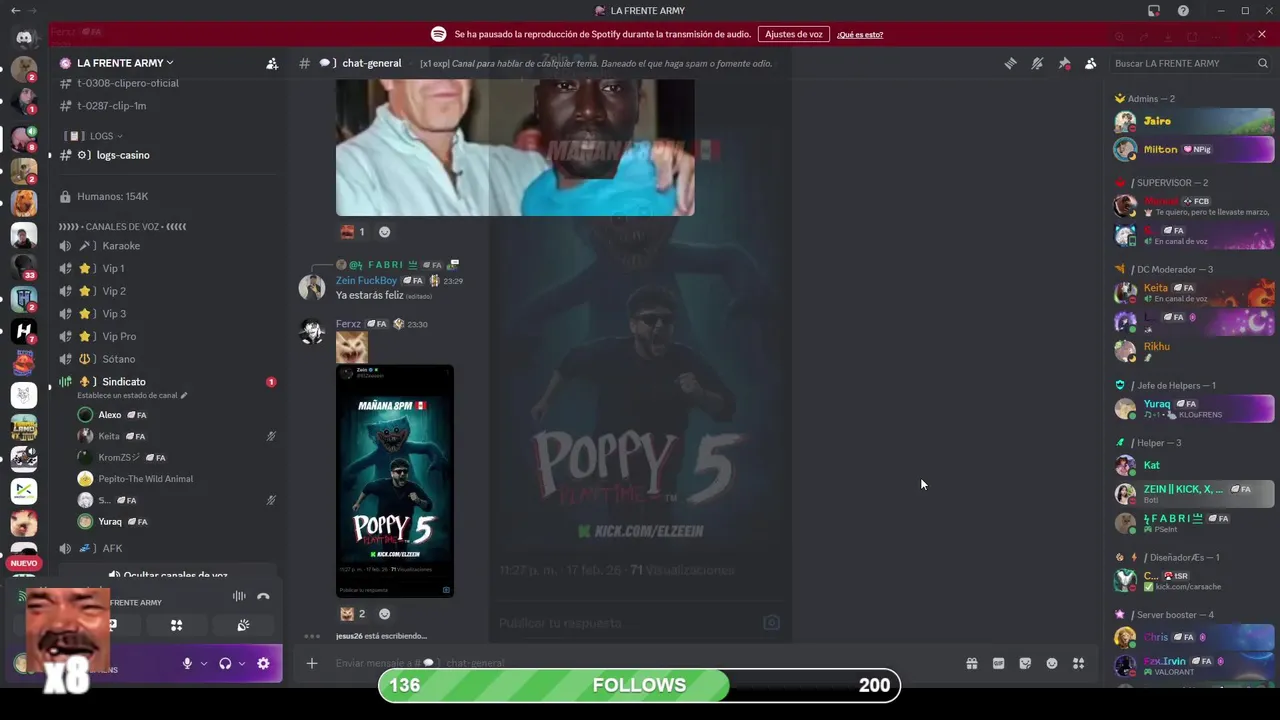The height and width of the screenshot is (720, 1280).
Task: Open pinned messages icon
Action: (x=1064, y=63)
